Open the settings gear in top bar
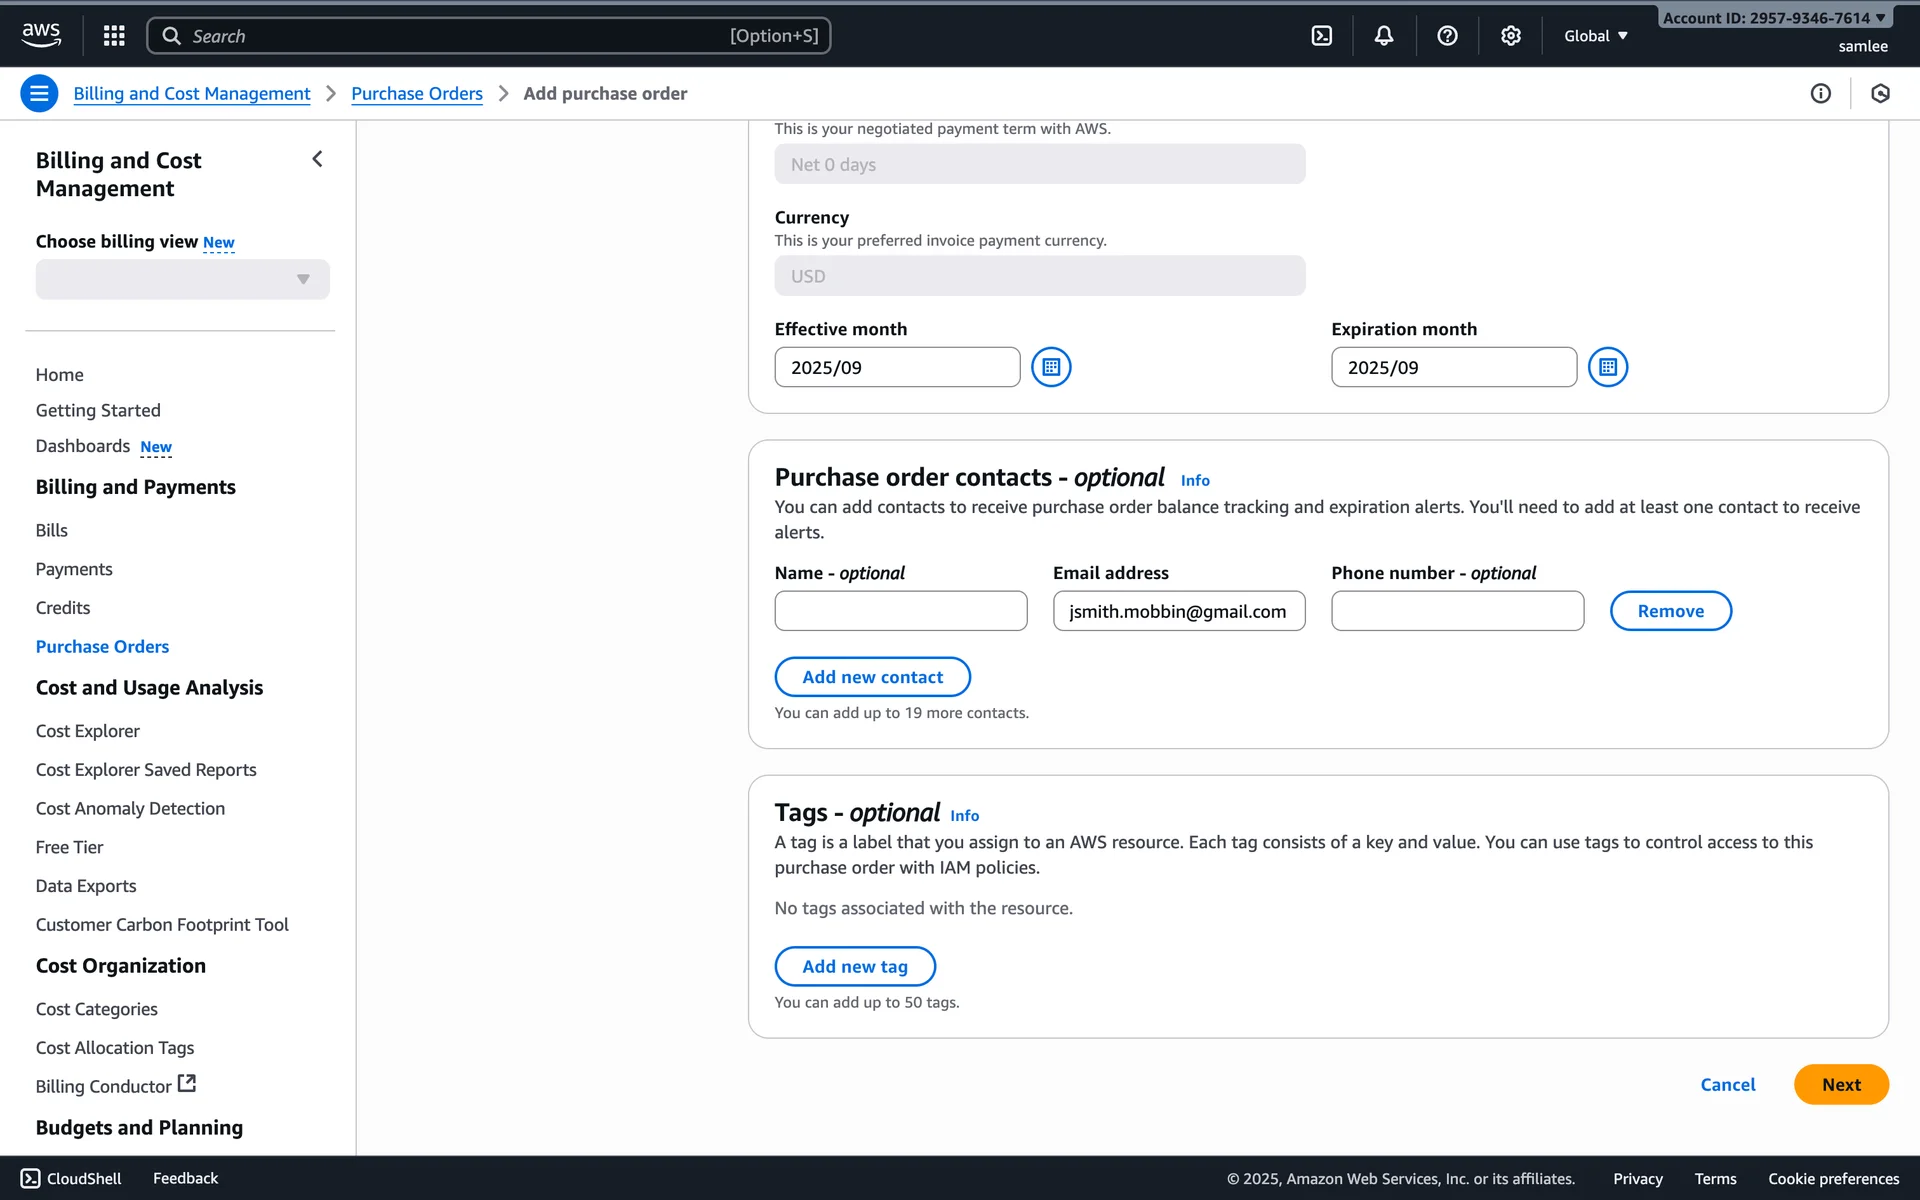This screenshot has width=1920, height=1200. [x=1510, y=36]
